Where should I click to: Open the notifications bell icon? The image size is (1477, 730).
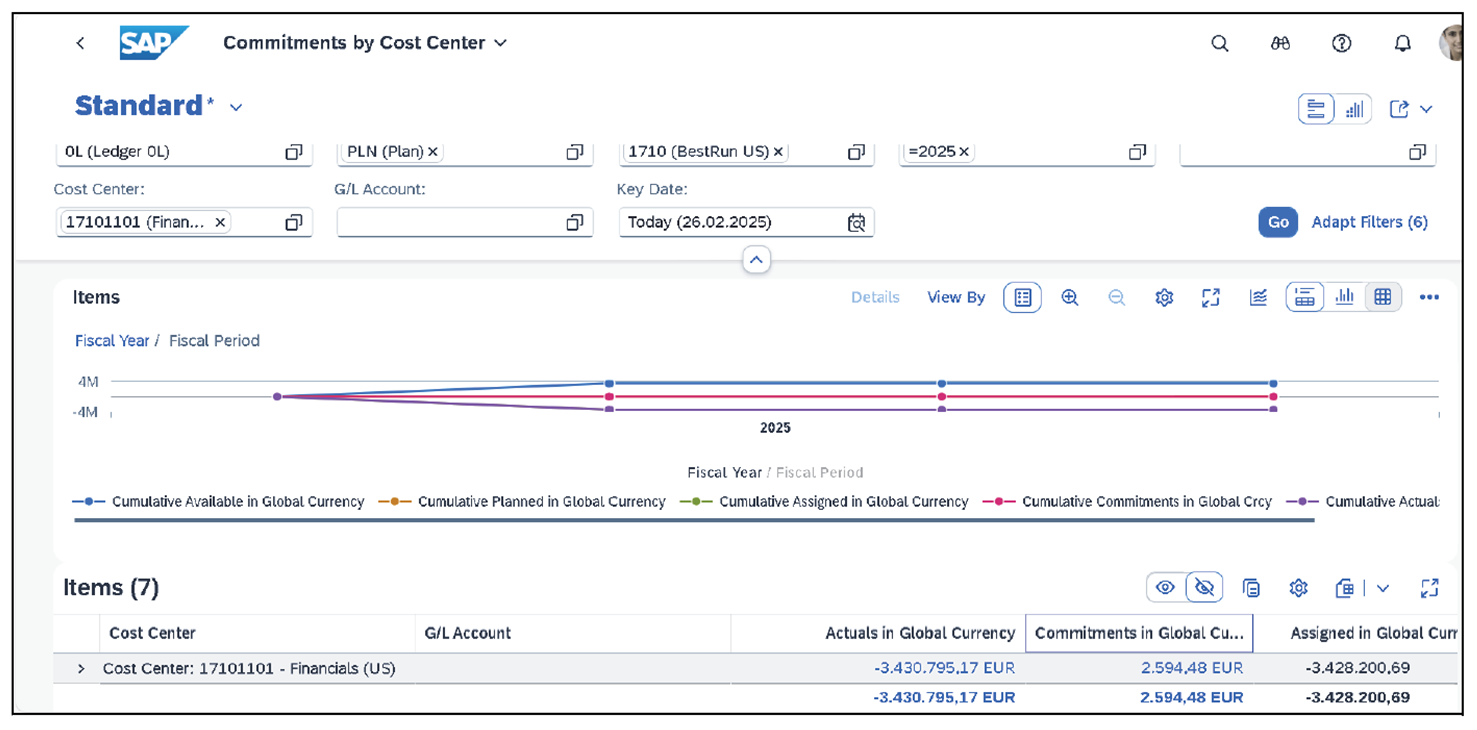[x=1403, y=43]
